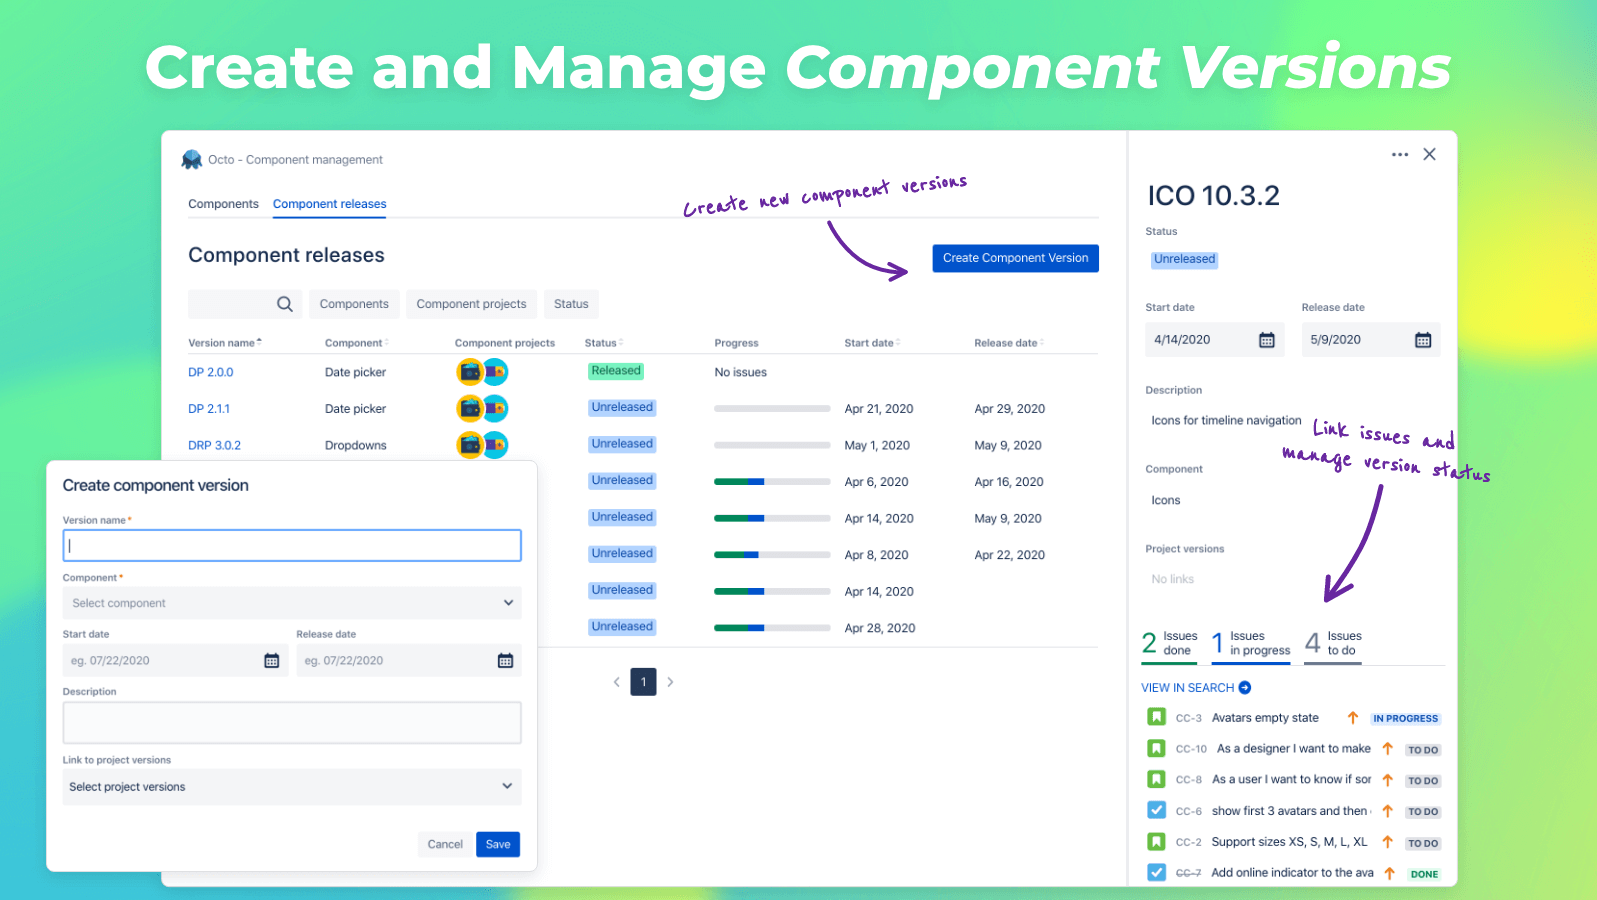Open calendar for ICO release date 5/9/2020

pyautogui.click(x=1423, y=340)
